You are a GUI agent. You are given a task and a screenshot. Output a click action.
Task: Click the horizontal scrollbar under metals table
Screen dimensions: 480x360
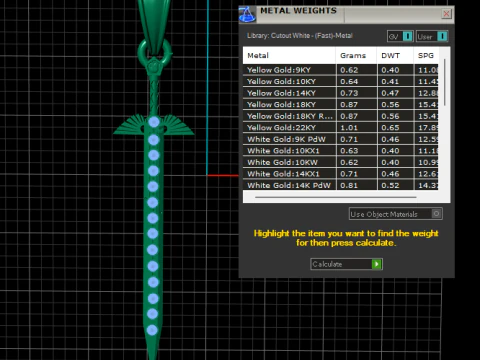336,197
